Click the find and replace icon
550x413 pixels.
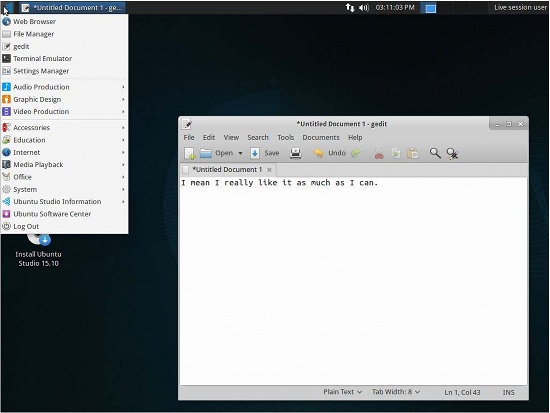click(452, 153)
